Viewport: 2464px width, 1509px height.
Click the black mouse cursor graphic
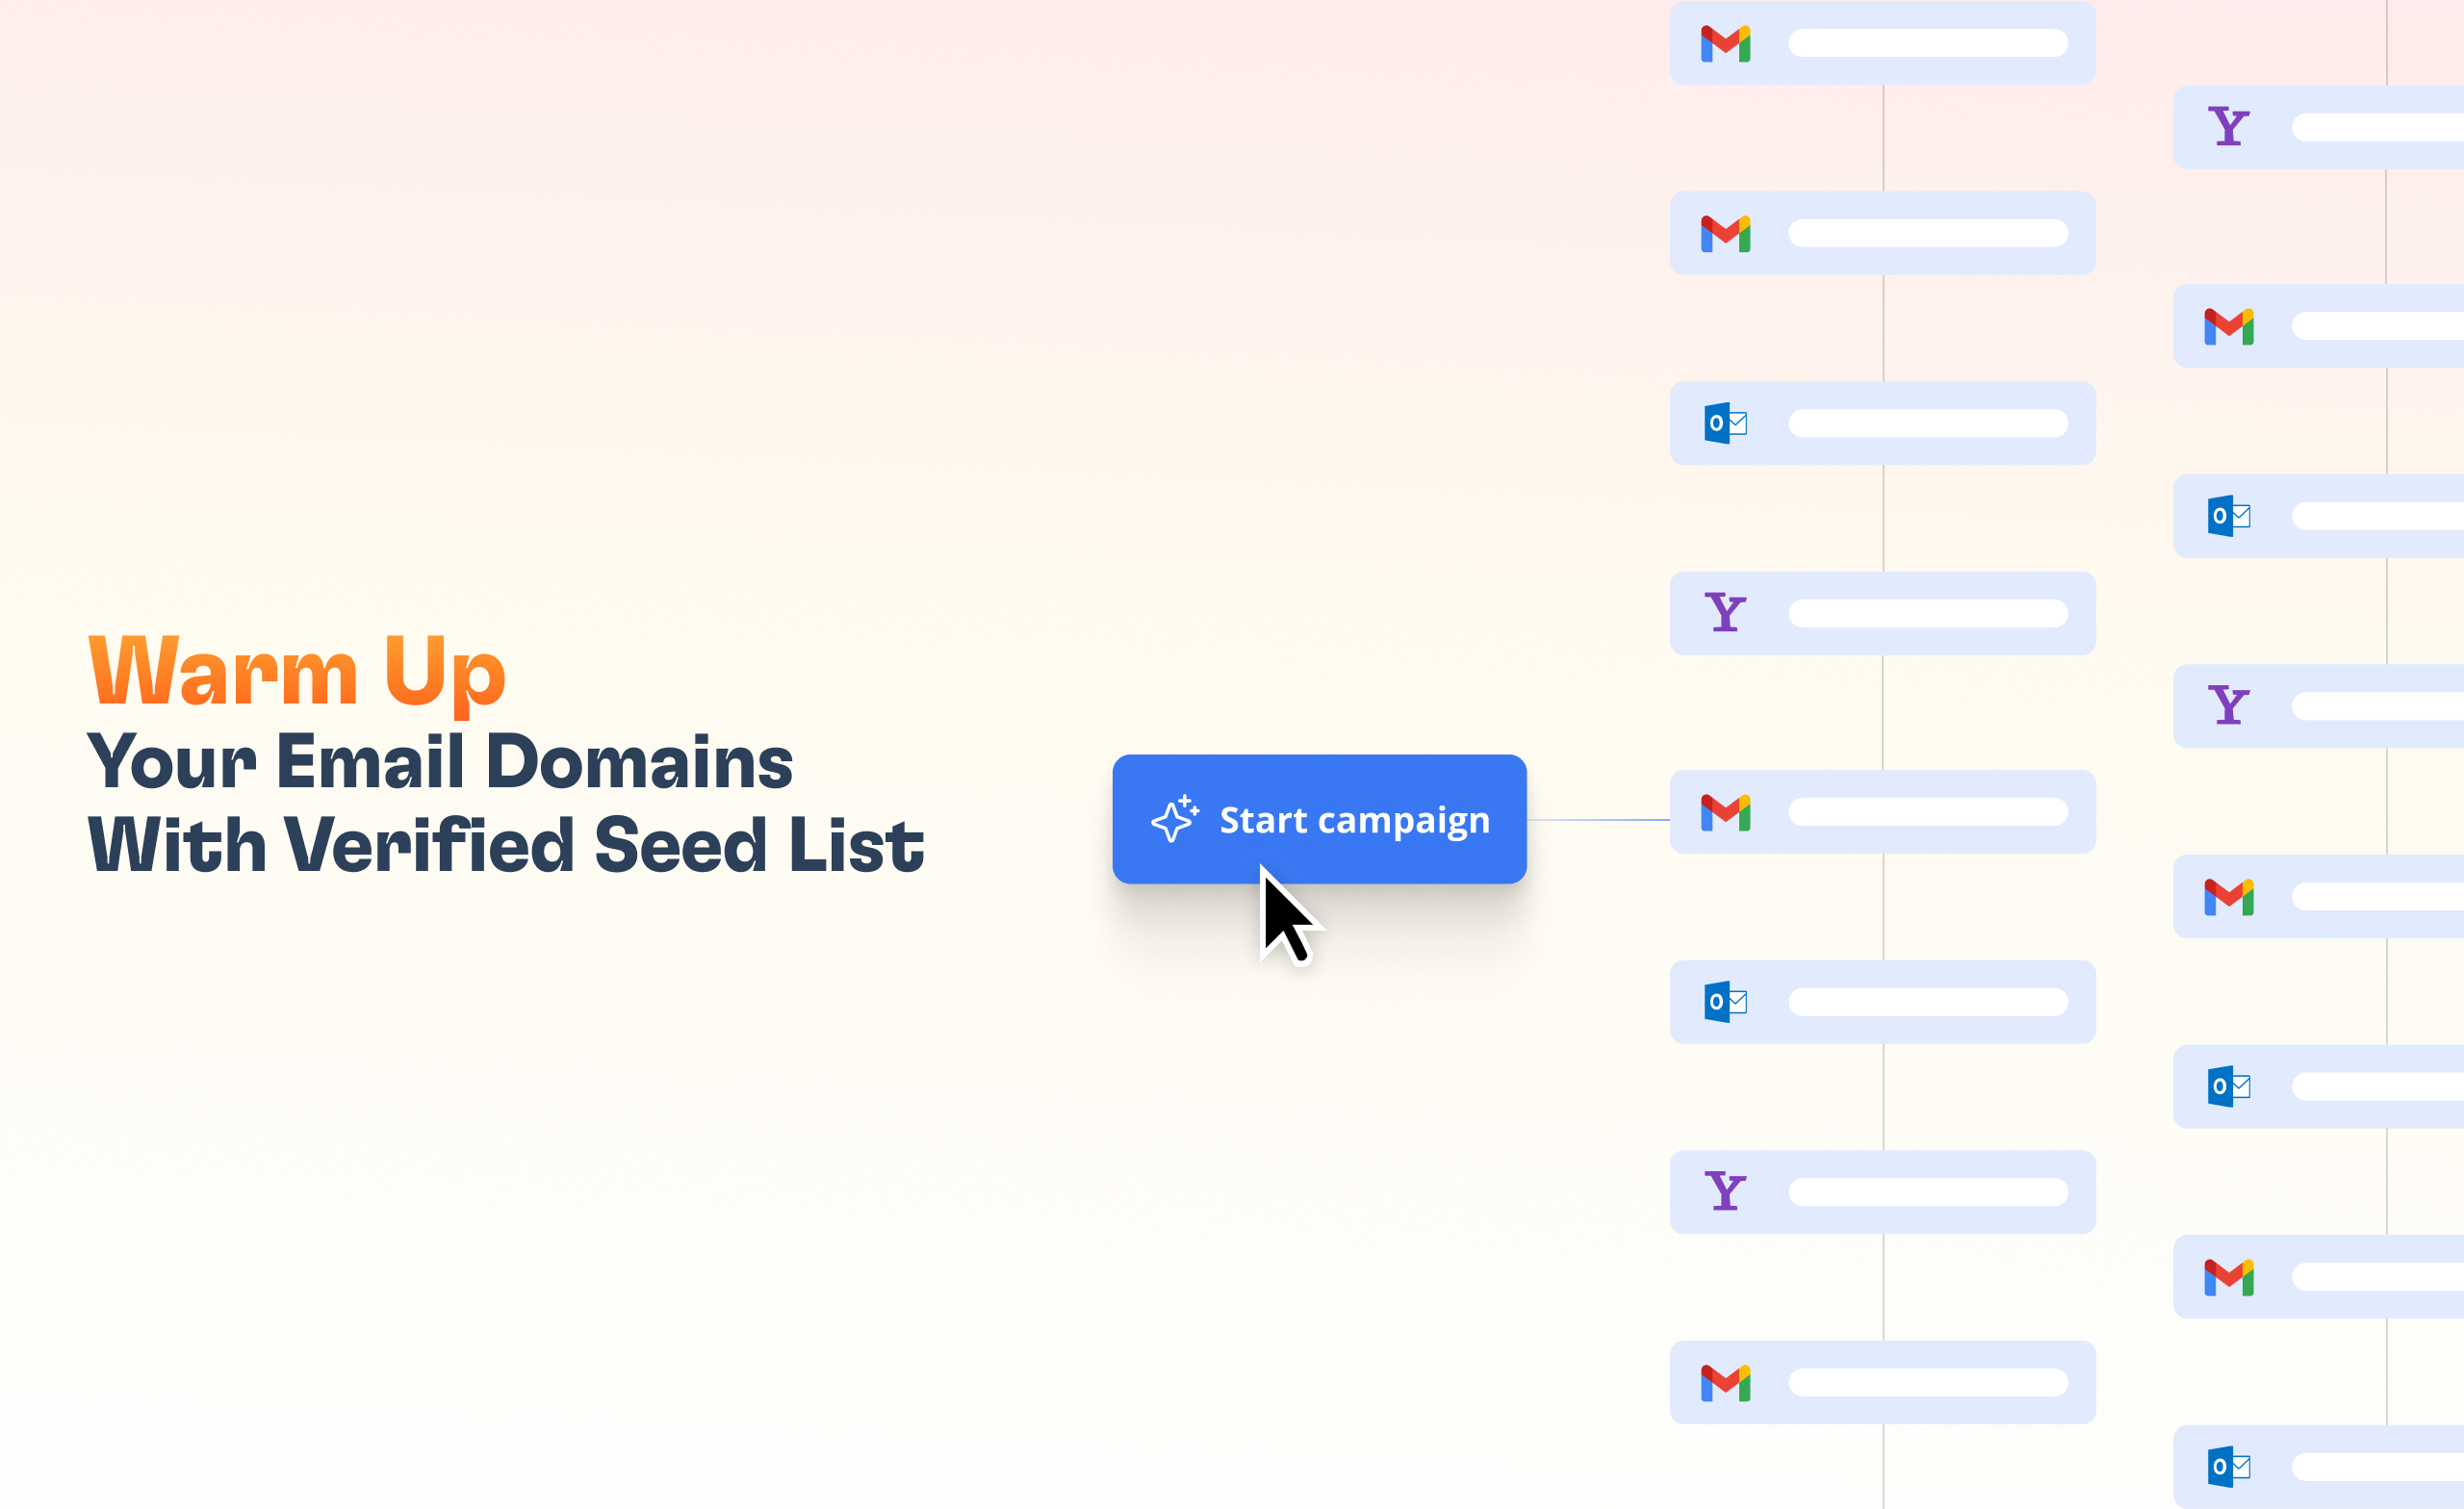coord(1286,917)
